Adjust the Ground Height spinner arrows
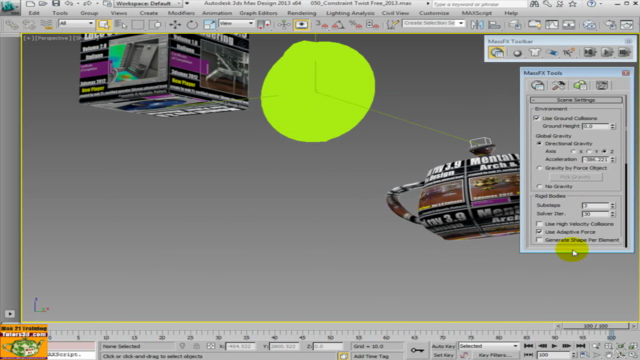 click(x=613, y=127)
